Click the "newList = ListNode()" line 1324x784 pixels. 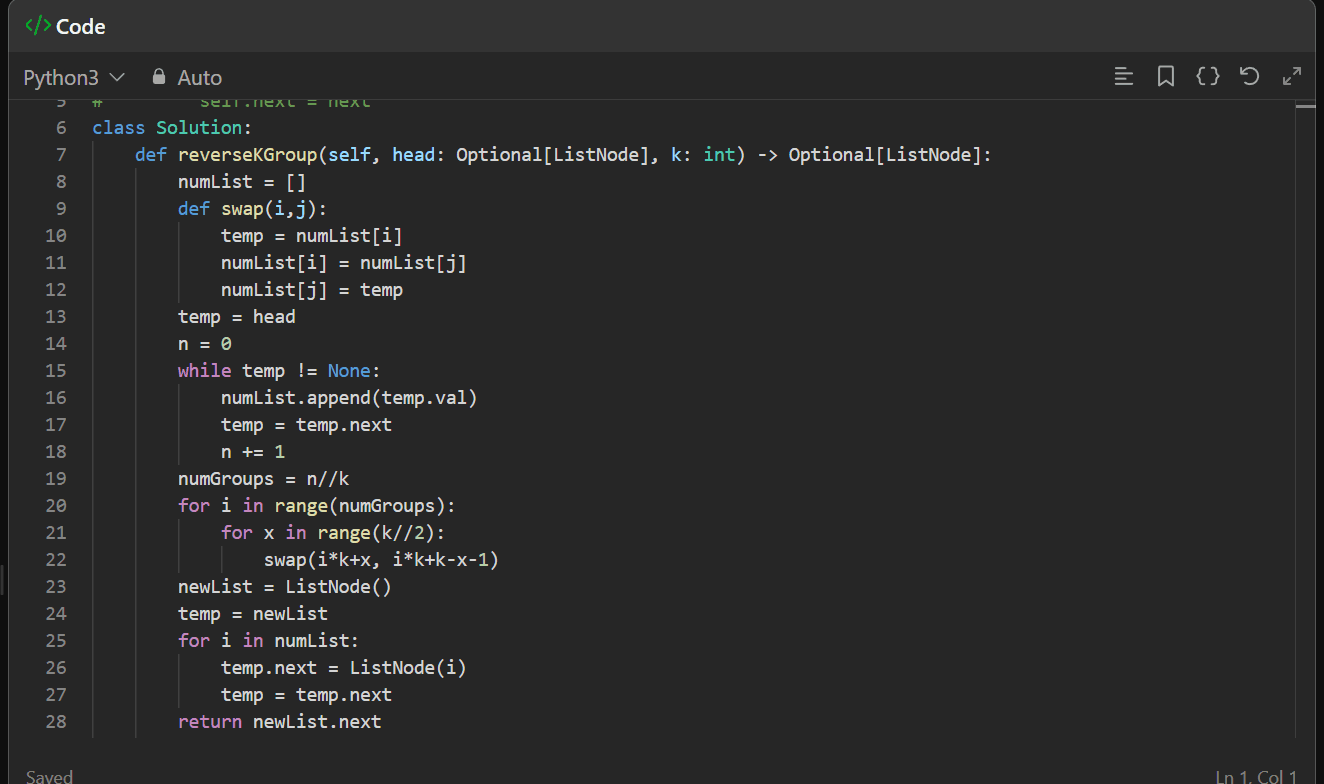285,586
